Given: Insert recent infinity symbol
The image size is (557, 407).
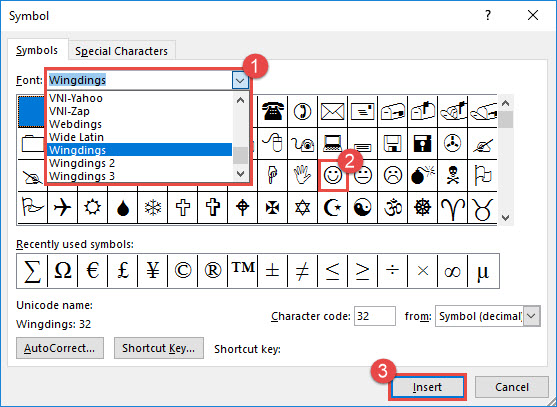Looking at the screenshot, I should point(452,271).
